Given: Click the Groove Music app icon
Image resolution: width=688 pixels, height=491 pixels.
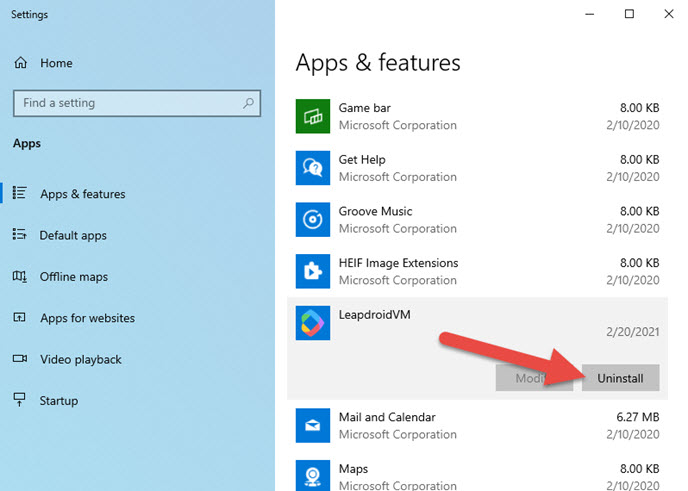Looking at the screenshot, I should click(313, 219).
